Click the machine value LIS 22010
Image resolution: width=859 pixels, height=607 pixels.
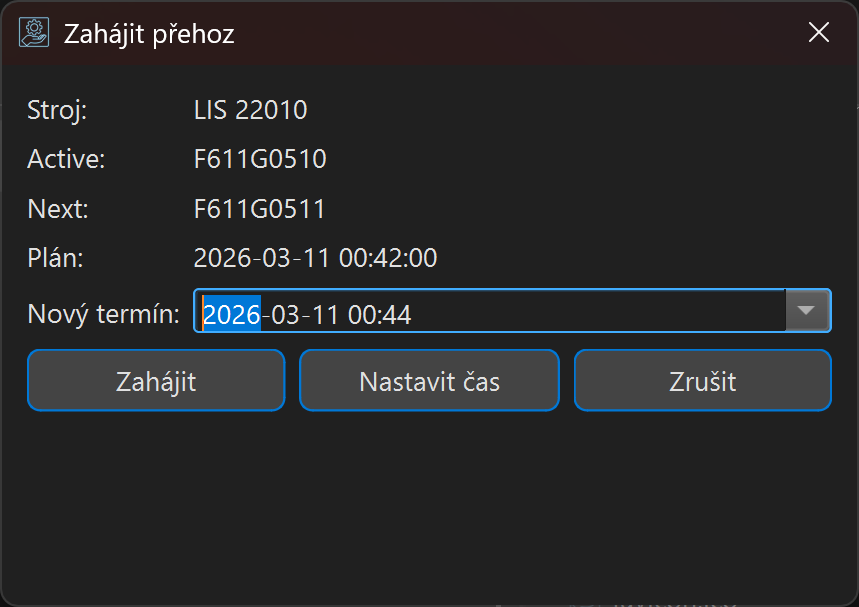click(250, 109)
